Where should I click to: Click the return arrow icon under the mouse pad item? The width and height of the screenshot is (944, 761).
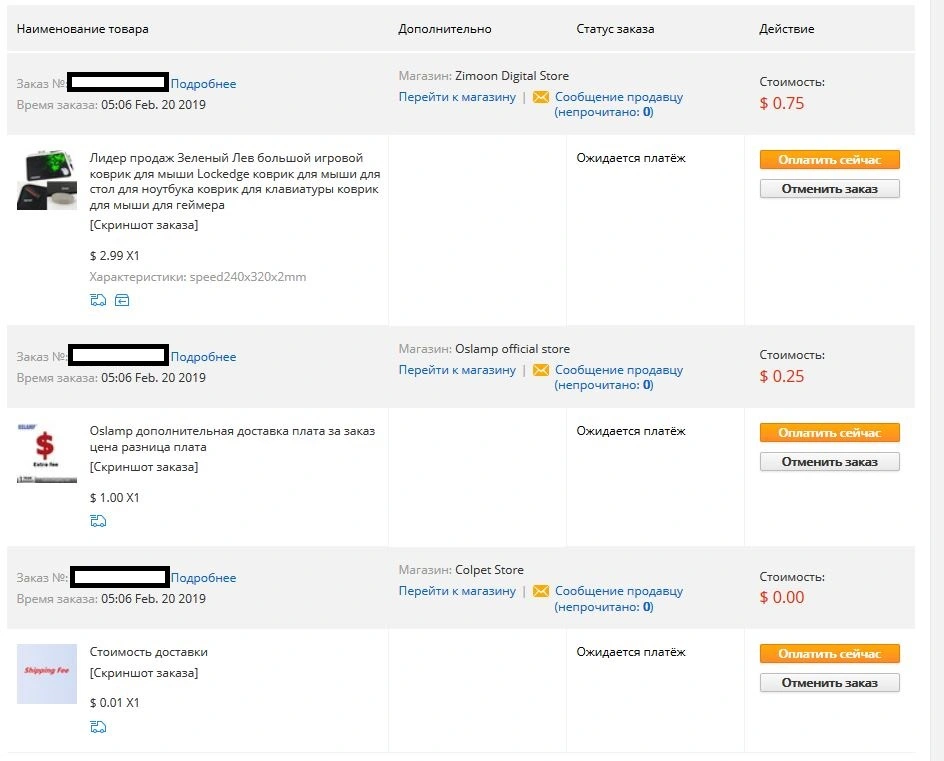coord(122,300)
